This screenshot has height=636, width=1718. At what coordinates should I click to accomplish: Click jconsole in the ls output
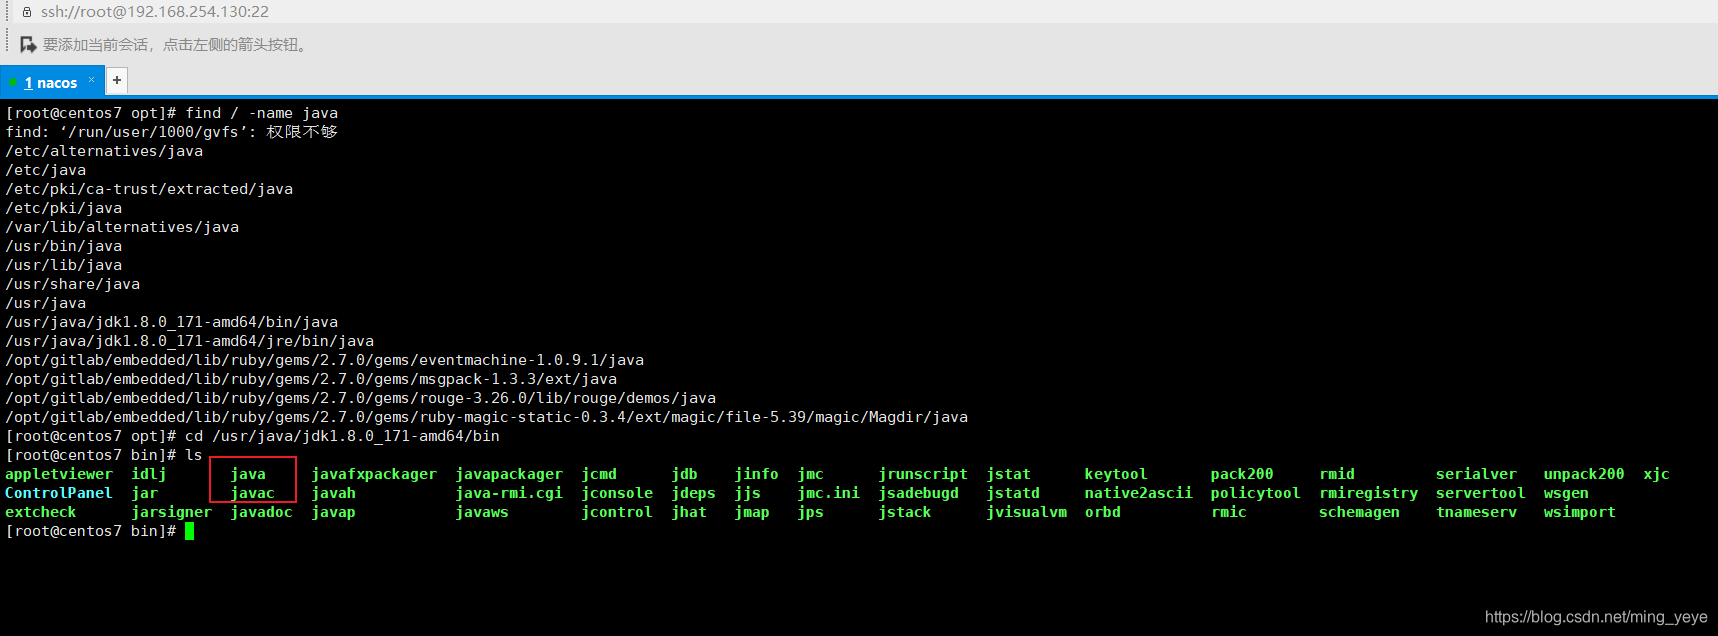tap(617, 493)
